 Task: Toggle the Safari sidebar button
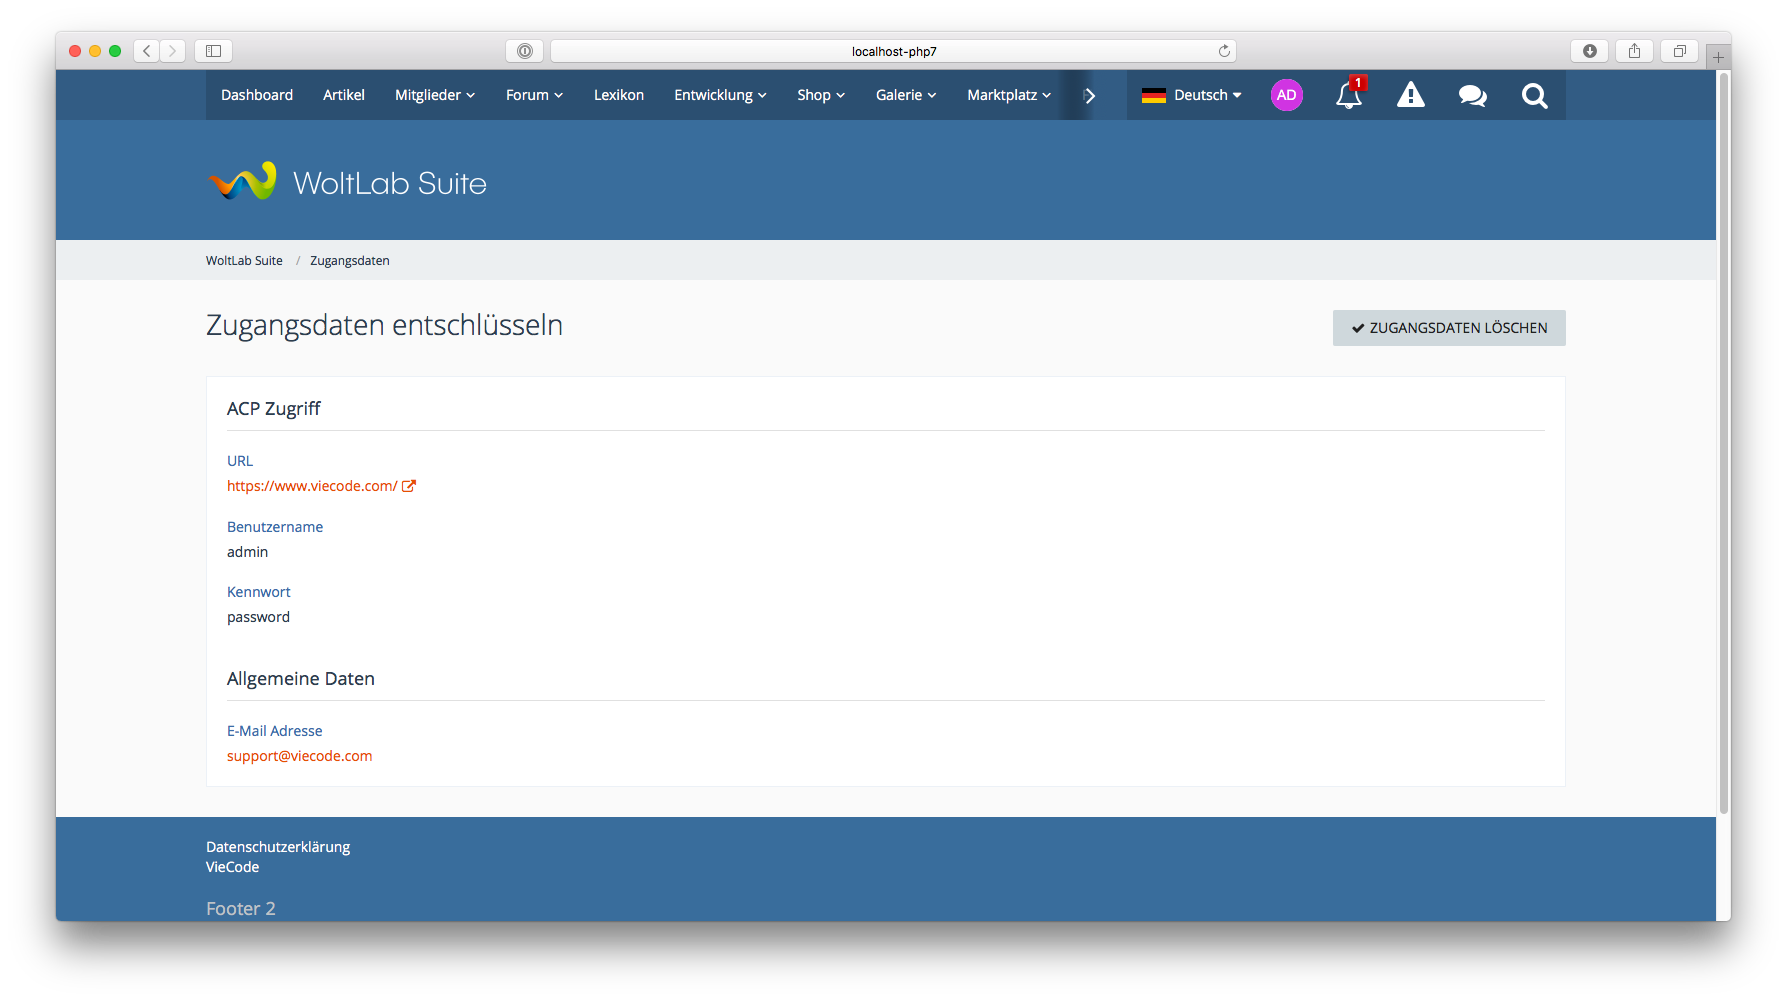pos(213,51)
